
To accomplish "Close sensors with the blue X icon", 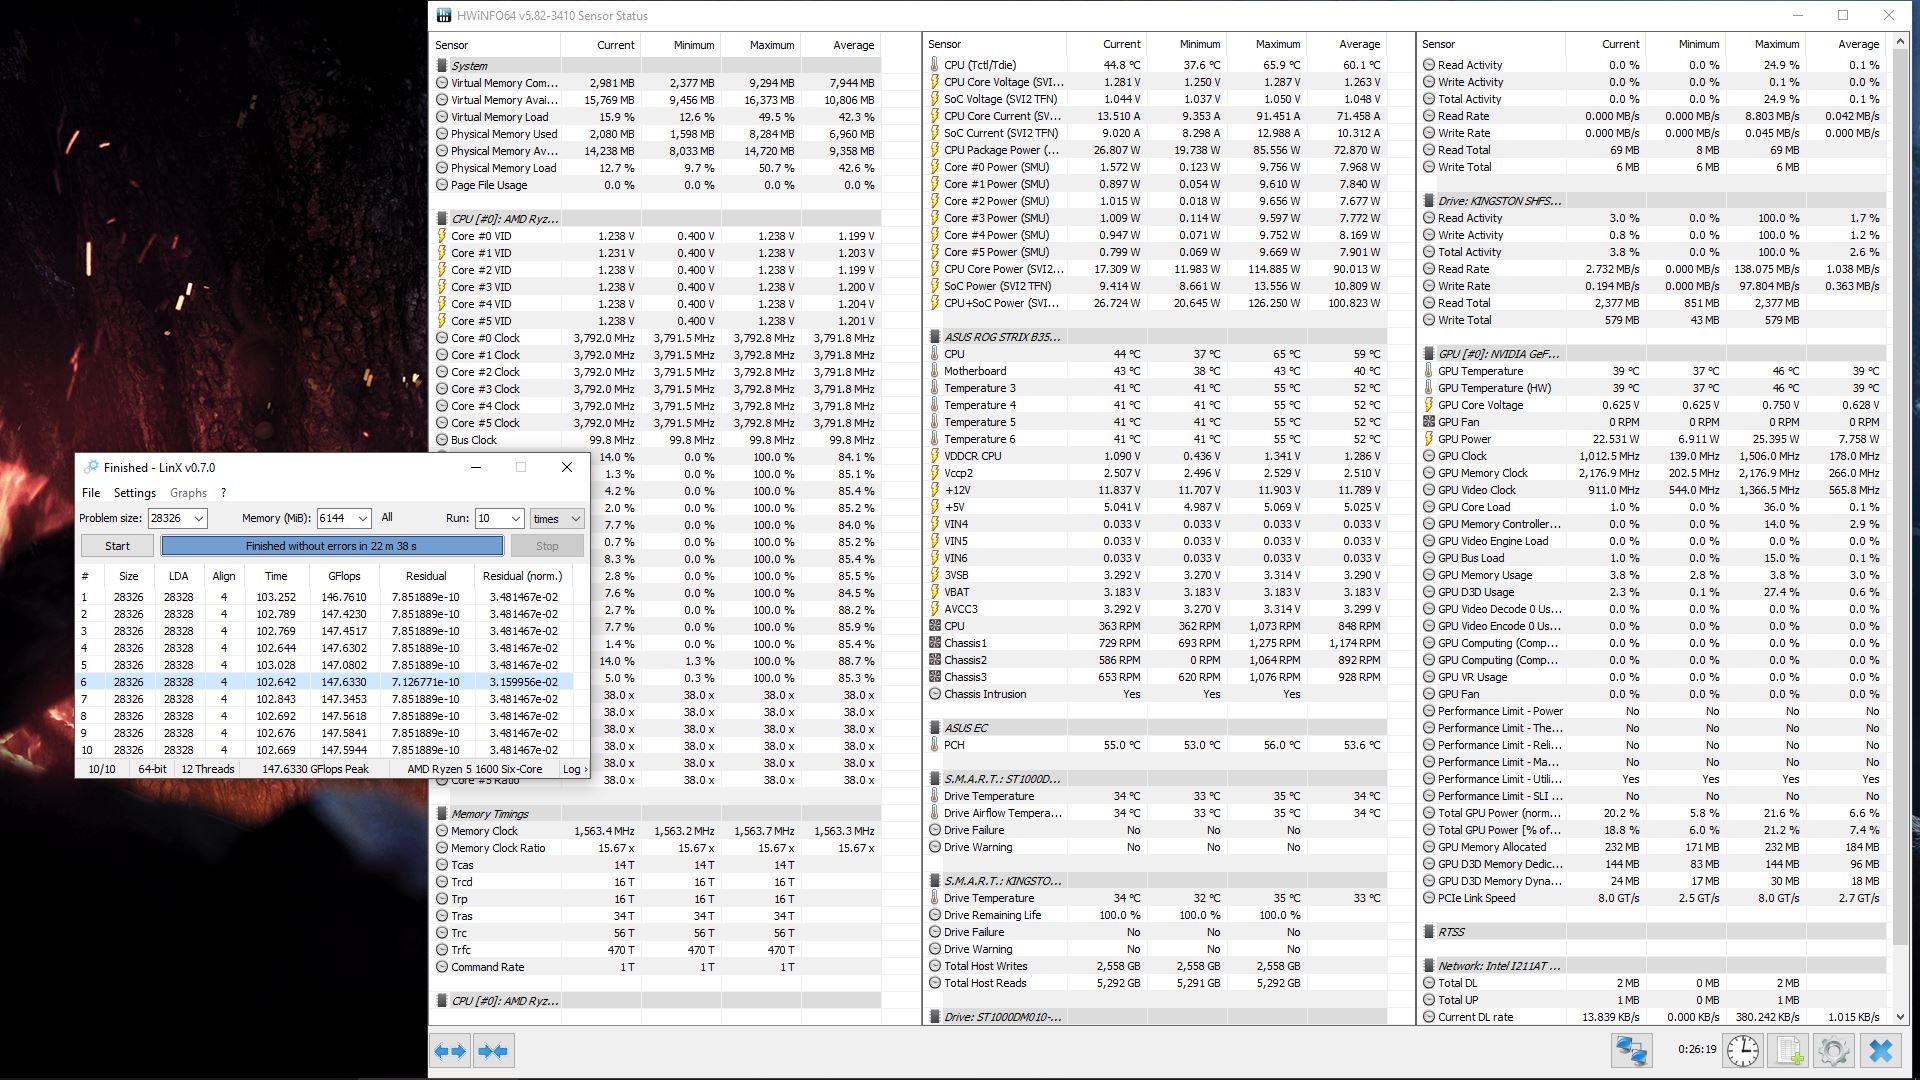I will (1881, 1051).
